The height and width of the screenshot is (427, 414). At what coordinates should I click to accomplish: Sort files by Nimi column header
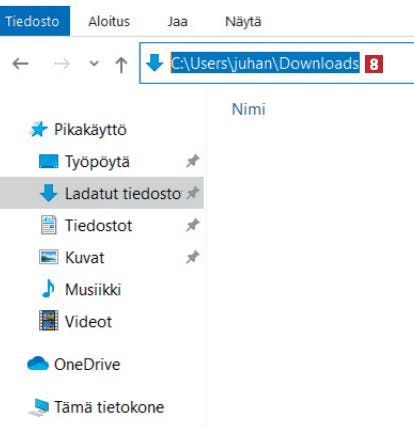pos(248,109)
